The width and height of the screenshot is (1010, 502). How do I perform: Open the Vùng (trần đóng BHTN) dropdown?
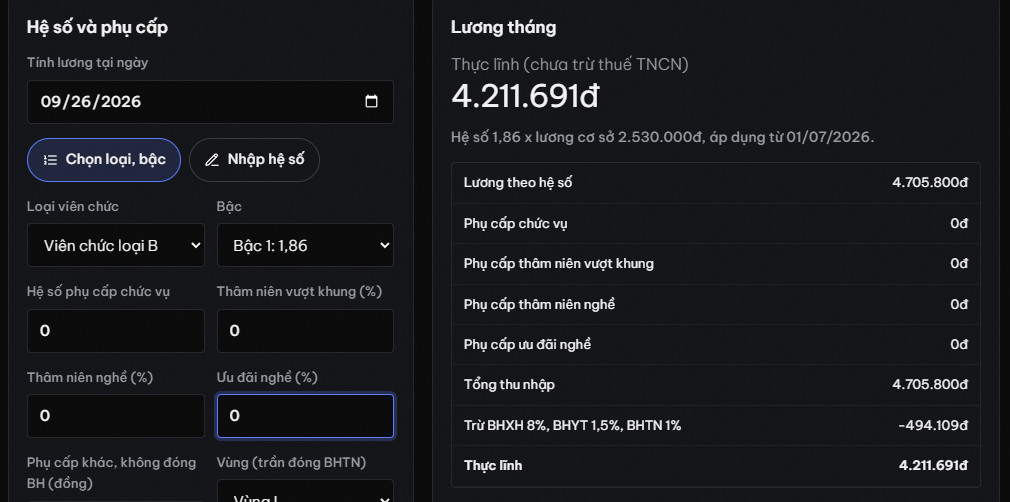305,491
